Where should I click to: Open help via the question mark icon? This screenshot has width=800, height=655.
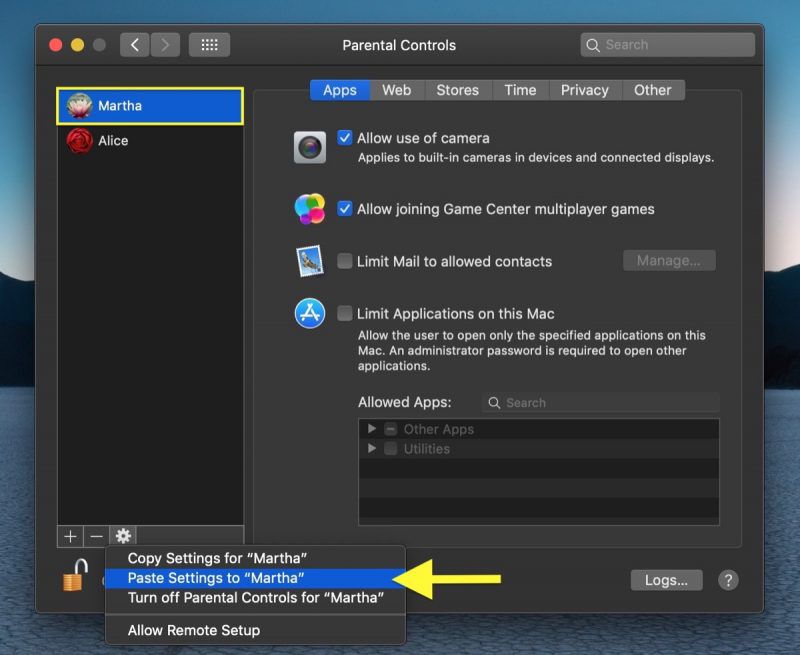(728, 580)
